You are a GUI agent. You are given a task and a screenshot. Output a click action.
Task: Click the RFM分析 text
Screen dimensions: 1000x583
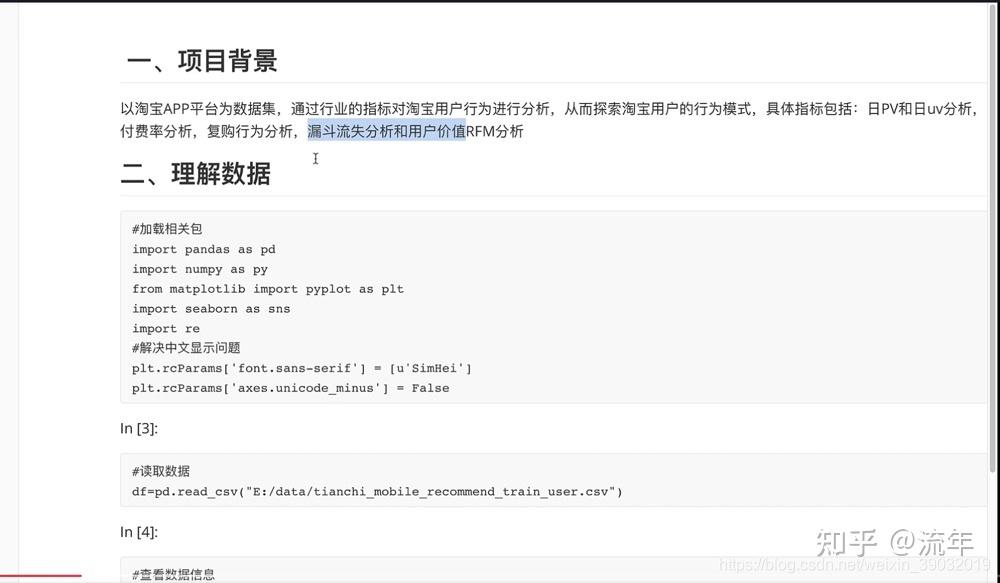(x=495, y=131)
